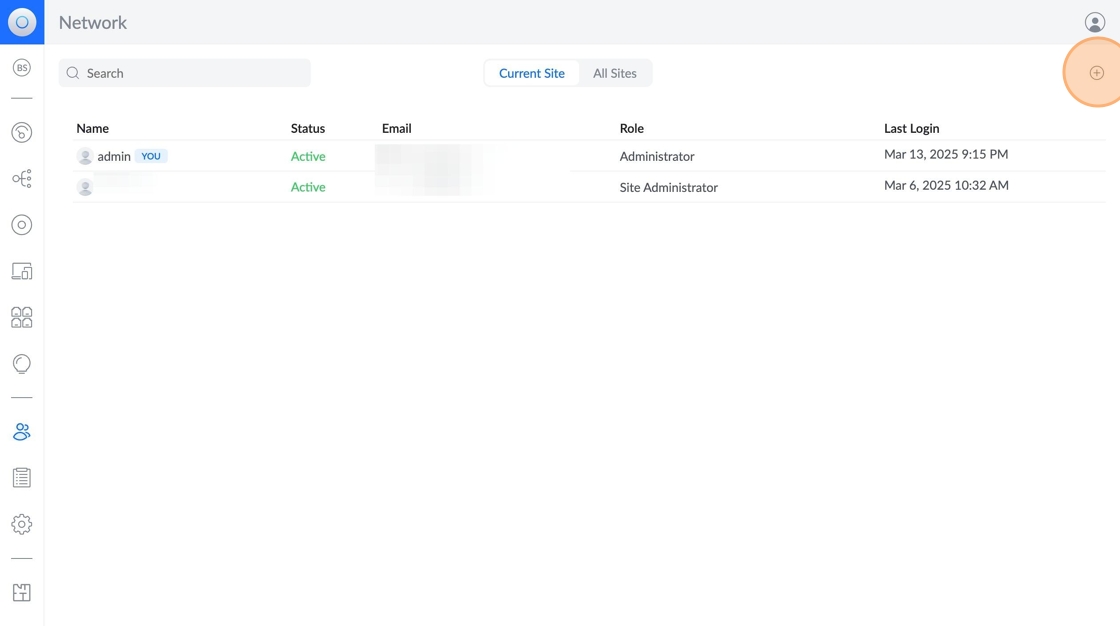Open the Dashboard gauge icon in sidebar
1120x626 pixels.
(22, 132)
